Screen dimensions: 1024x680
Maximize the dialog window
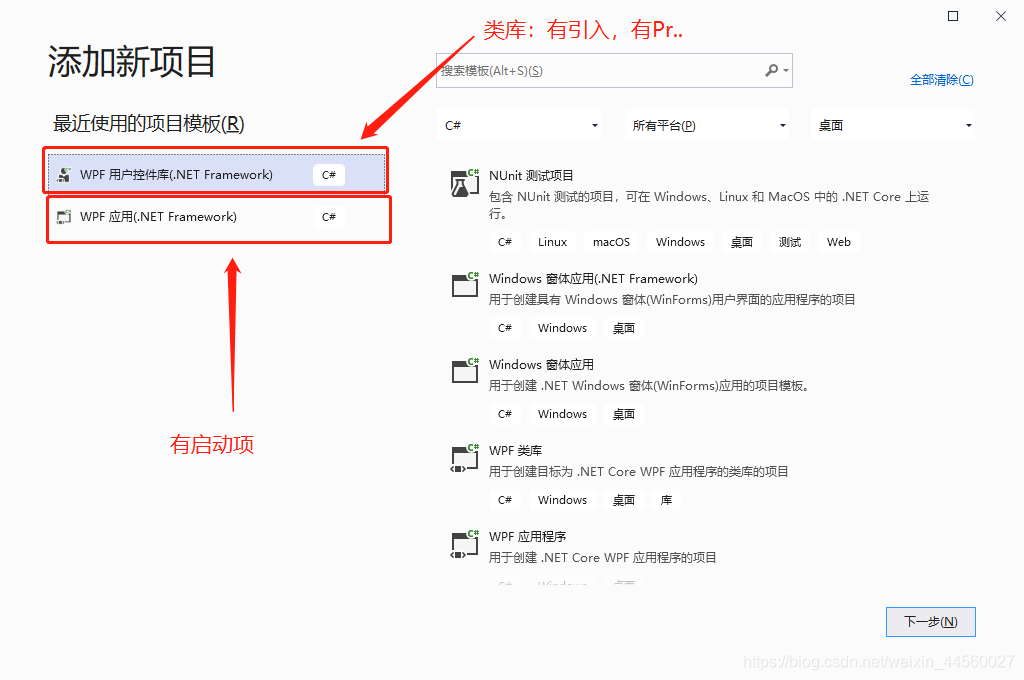953,16
